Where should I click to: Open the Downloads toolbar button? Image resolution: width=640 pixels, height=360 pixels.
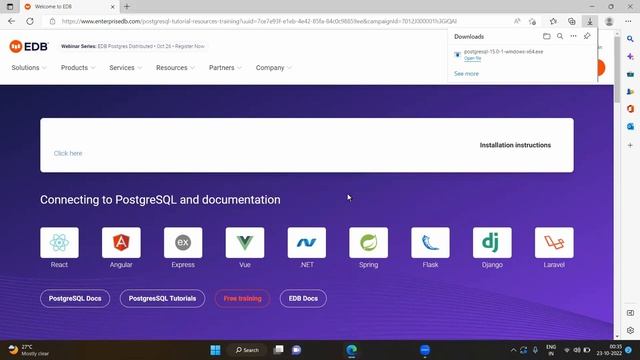tap(590, 21)
